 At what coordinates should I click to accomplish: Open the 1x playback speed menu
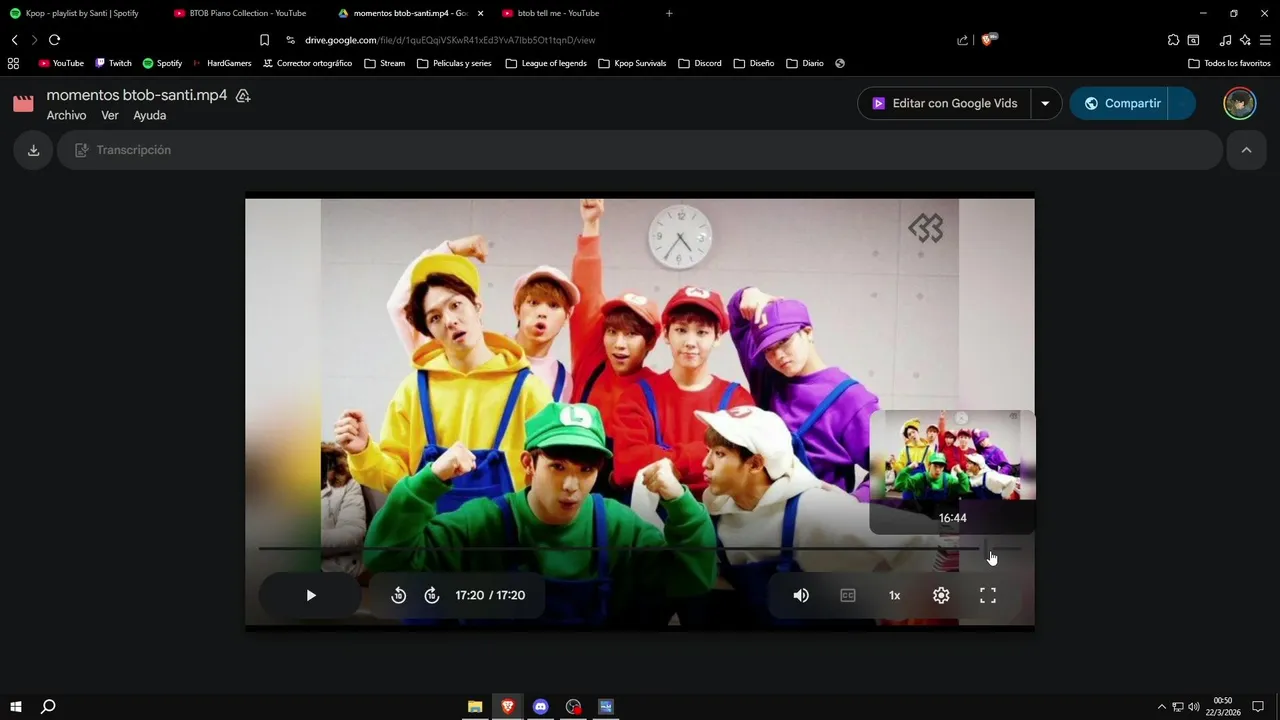tap(895, 595)
